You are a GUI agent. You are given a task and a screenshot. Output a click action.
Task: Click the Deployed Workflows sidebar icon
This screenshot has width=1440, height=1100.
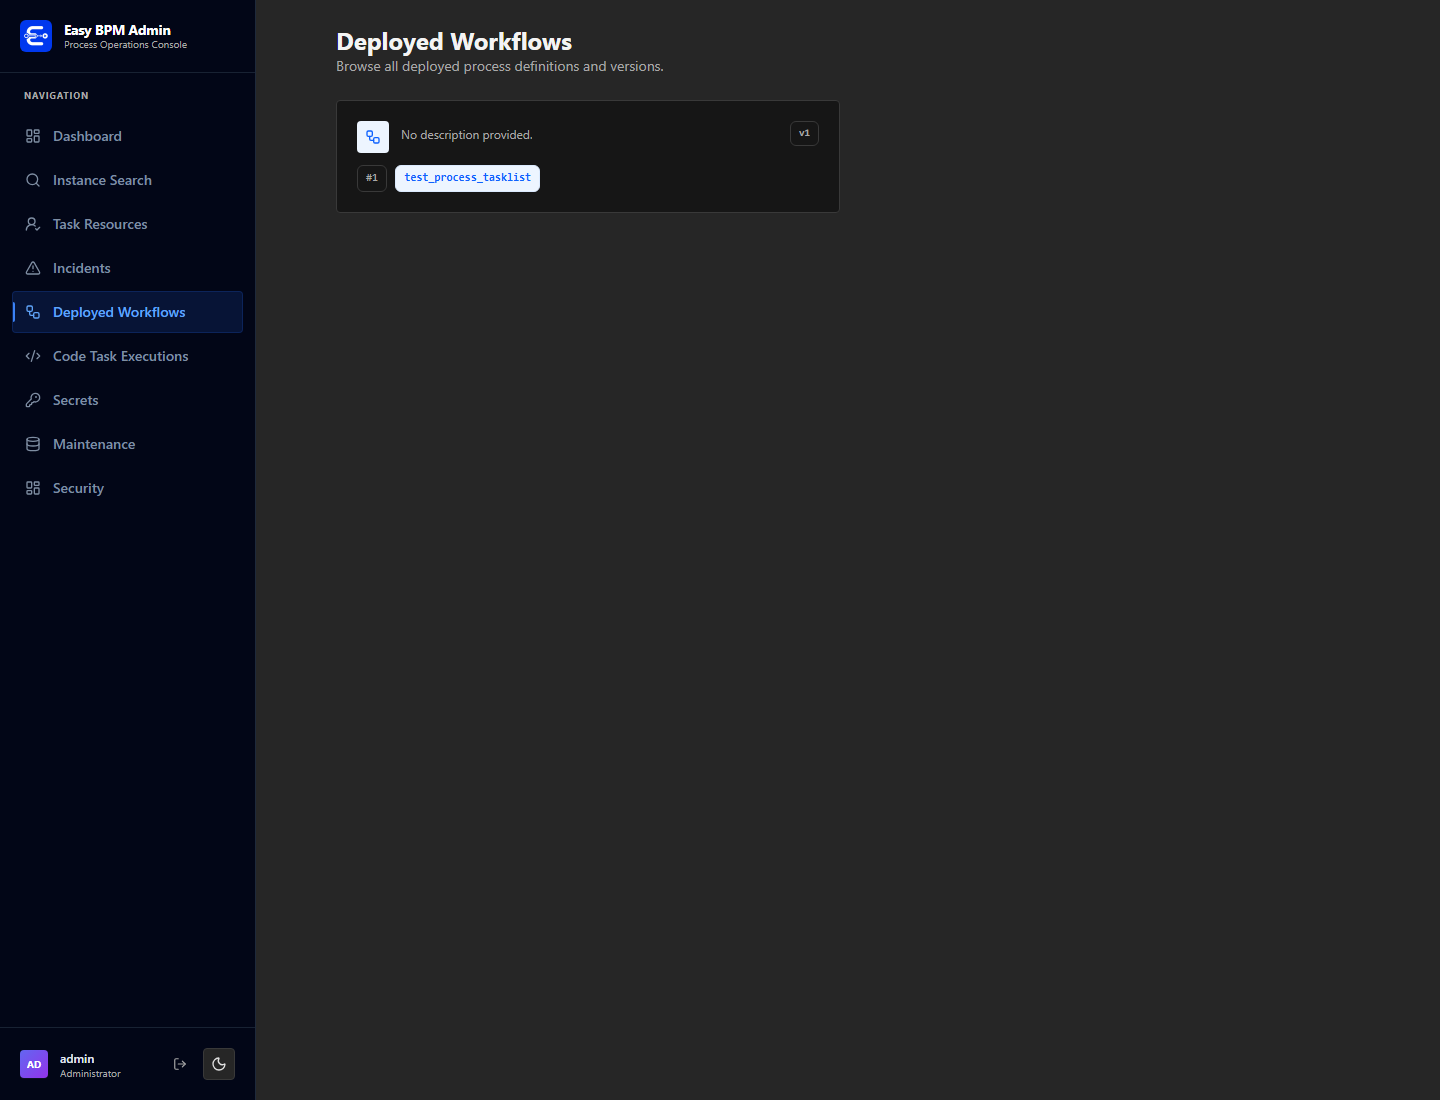click(x=33, y=312)
